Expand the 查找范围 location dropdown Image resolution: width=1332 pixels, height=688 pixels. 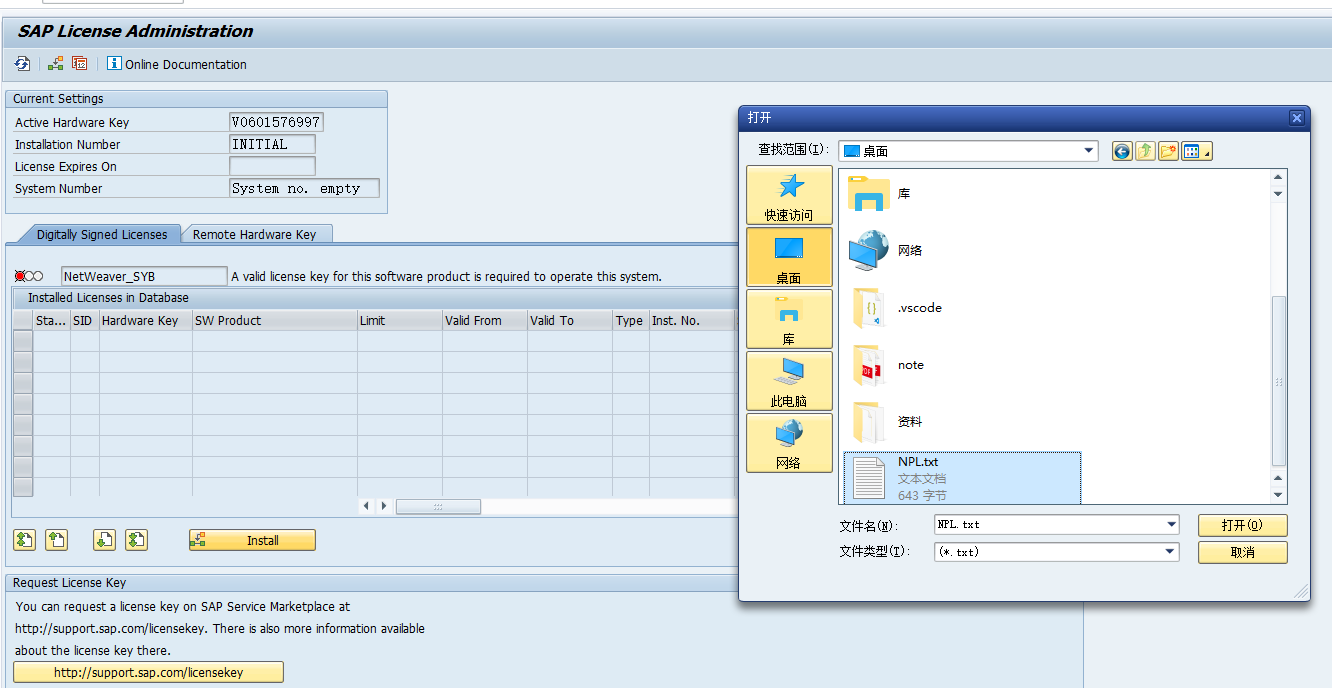(1089, 151)
